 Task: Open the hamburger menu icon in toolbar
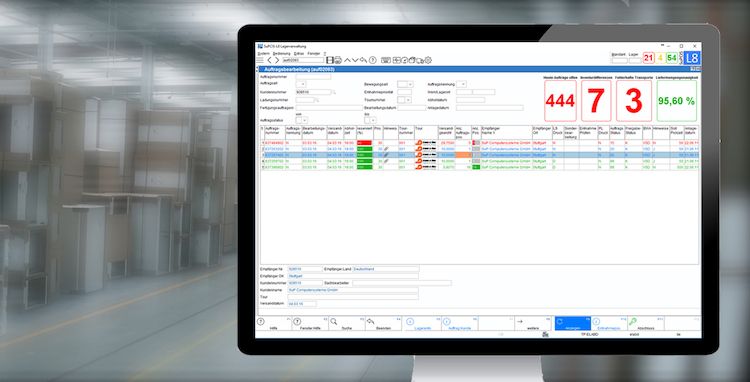point(260,60)
